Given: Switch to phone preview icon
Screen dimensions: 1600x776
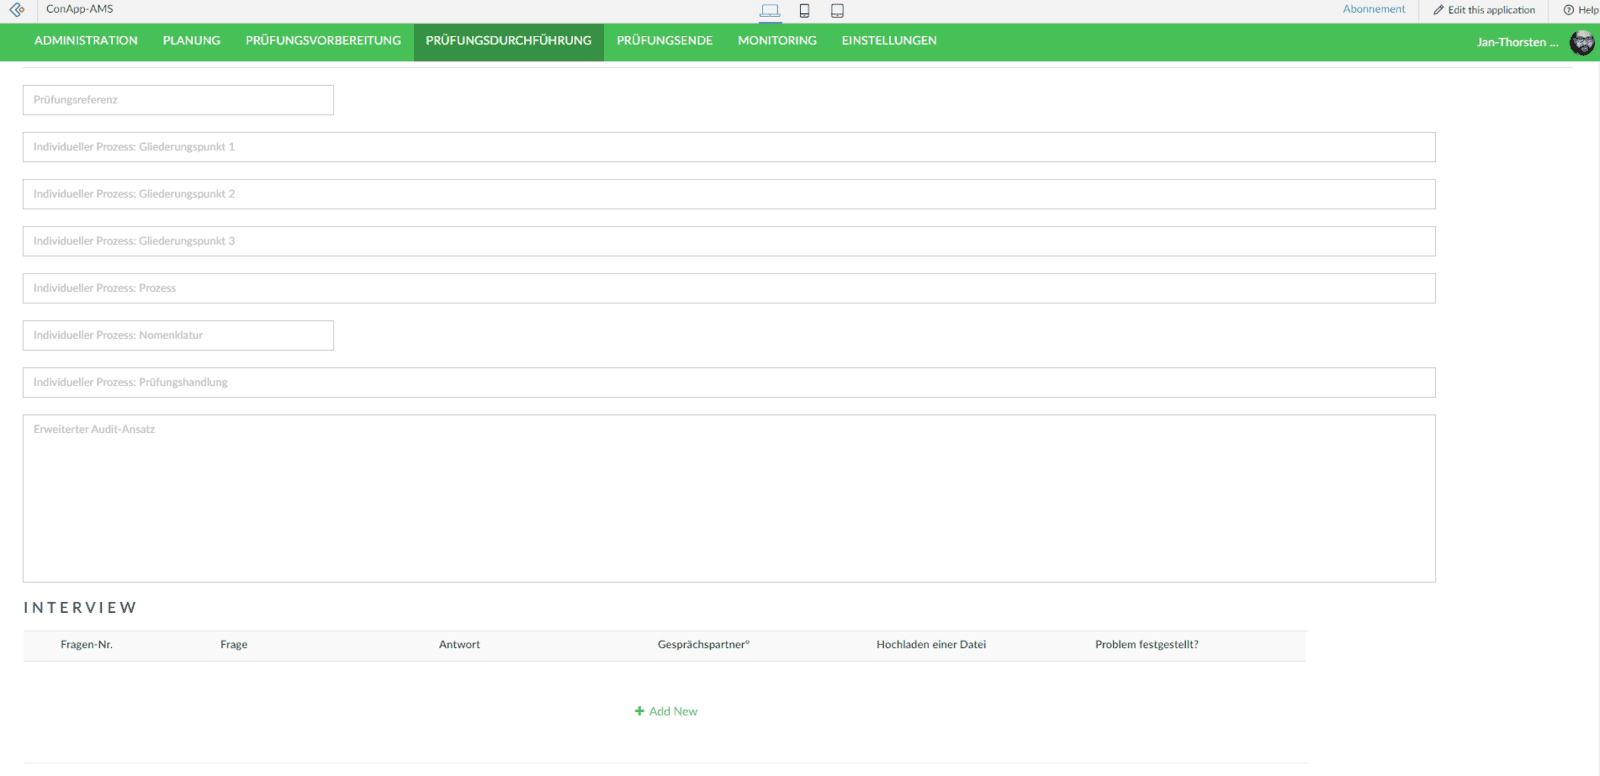Looking at the screenshot, I should click(804, 11).
